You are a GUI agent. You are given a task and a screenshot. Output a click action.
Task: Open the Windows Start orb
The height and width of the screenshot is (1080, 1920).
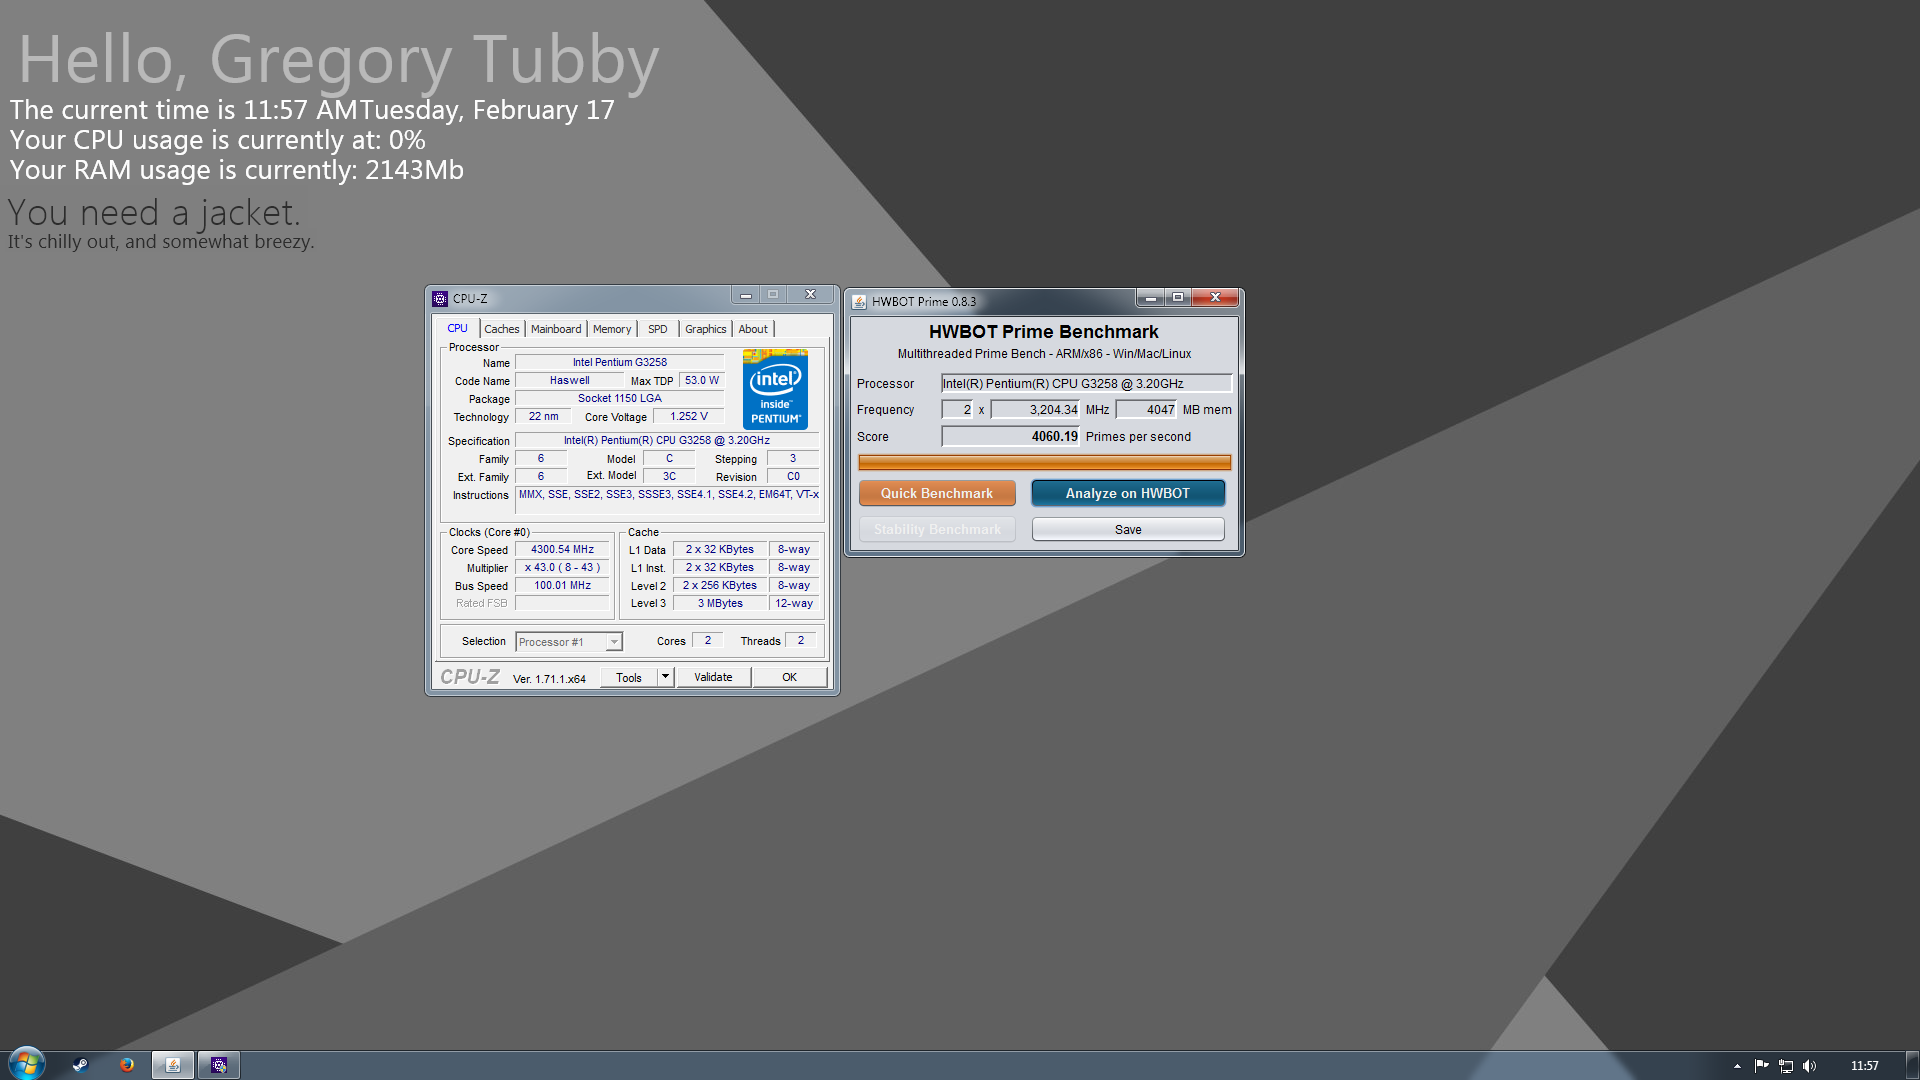click(27, 1064)
